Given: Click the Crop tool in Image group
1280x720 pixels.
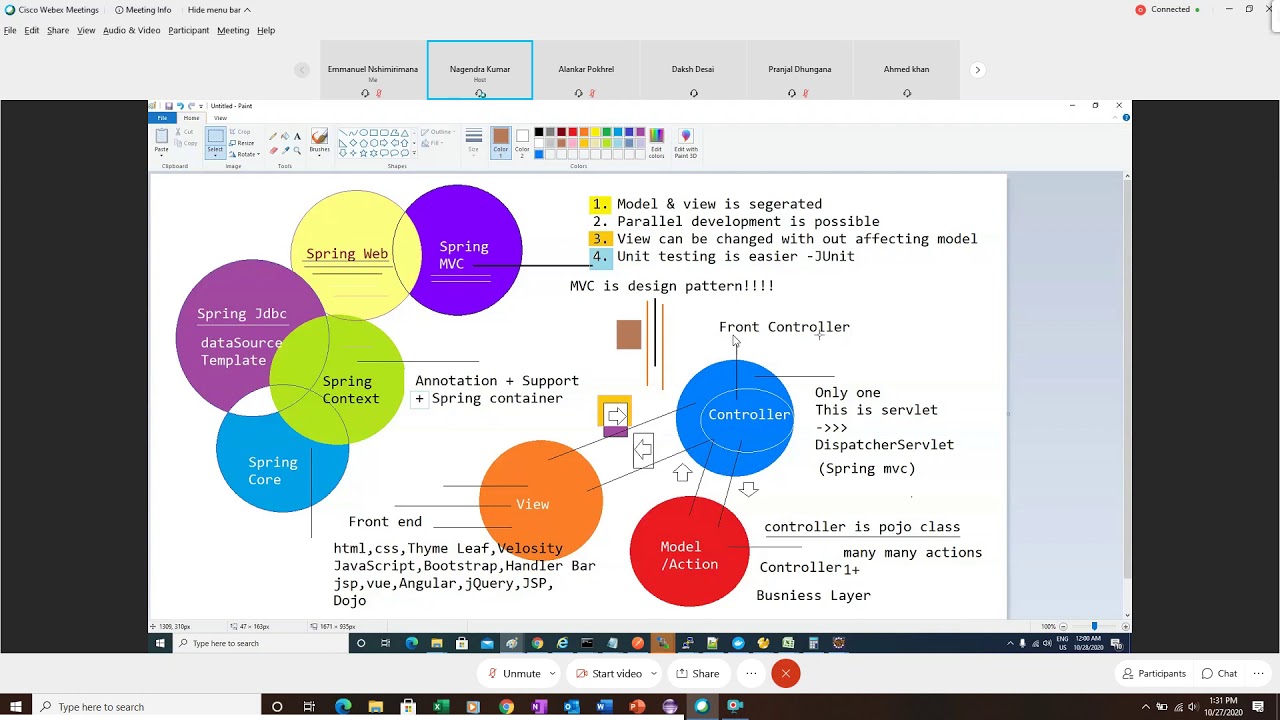Looking at the screenshot, I should point(241,132).
